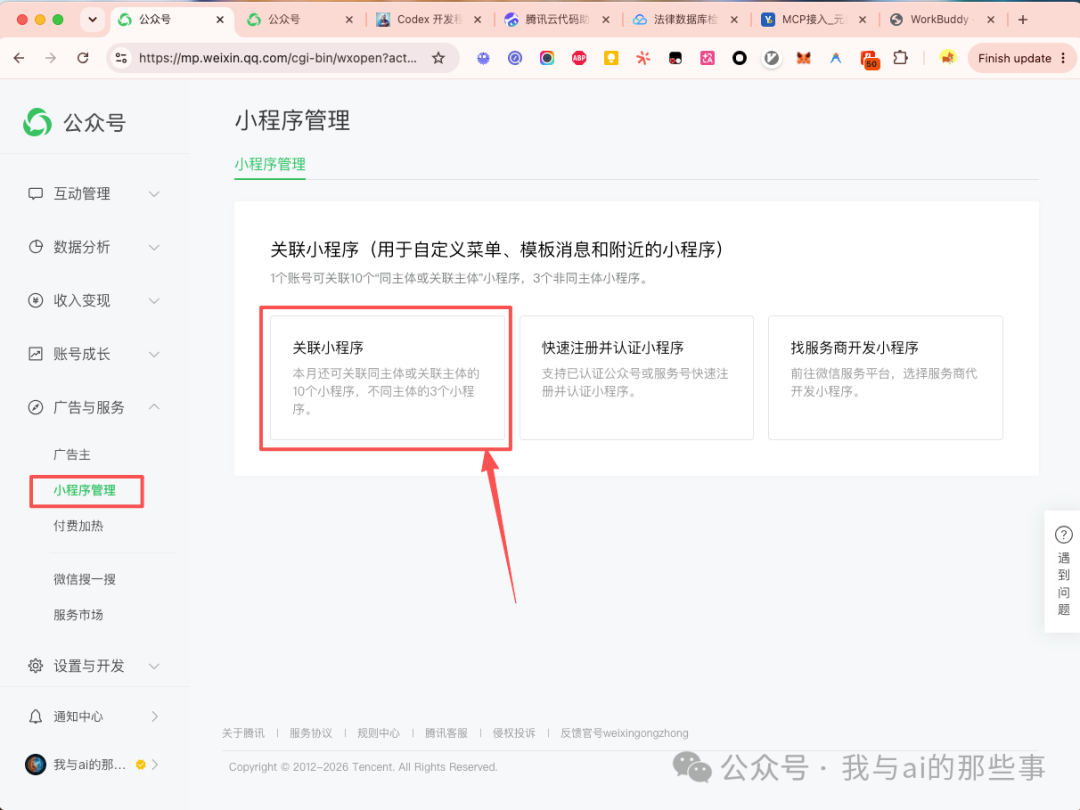Switch to the 法律数据库 browser tab
1080x810 pixels.
click(683, 20)
